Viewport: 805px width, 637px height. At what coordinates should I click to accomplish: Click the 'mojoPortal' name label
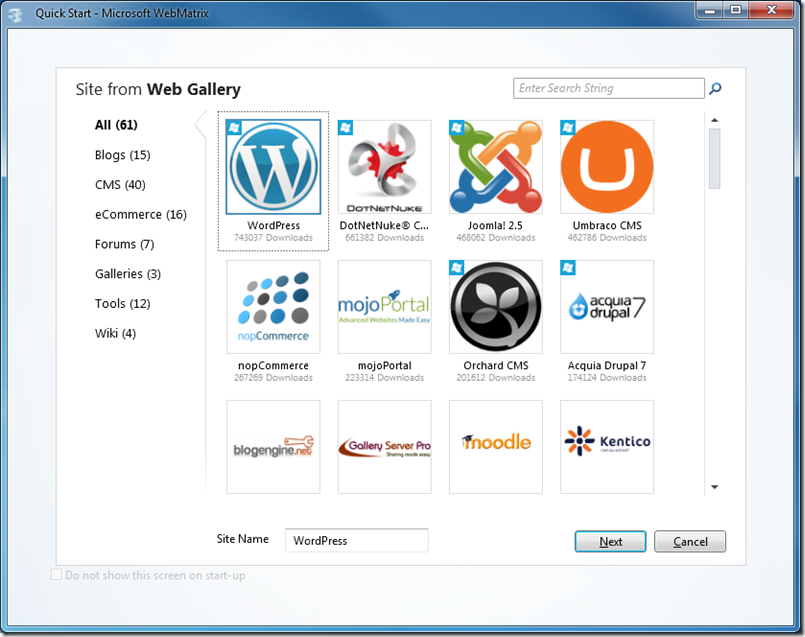[385, 365]
